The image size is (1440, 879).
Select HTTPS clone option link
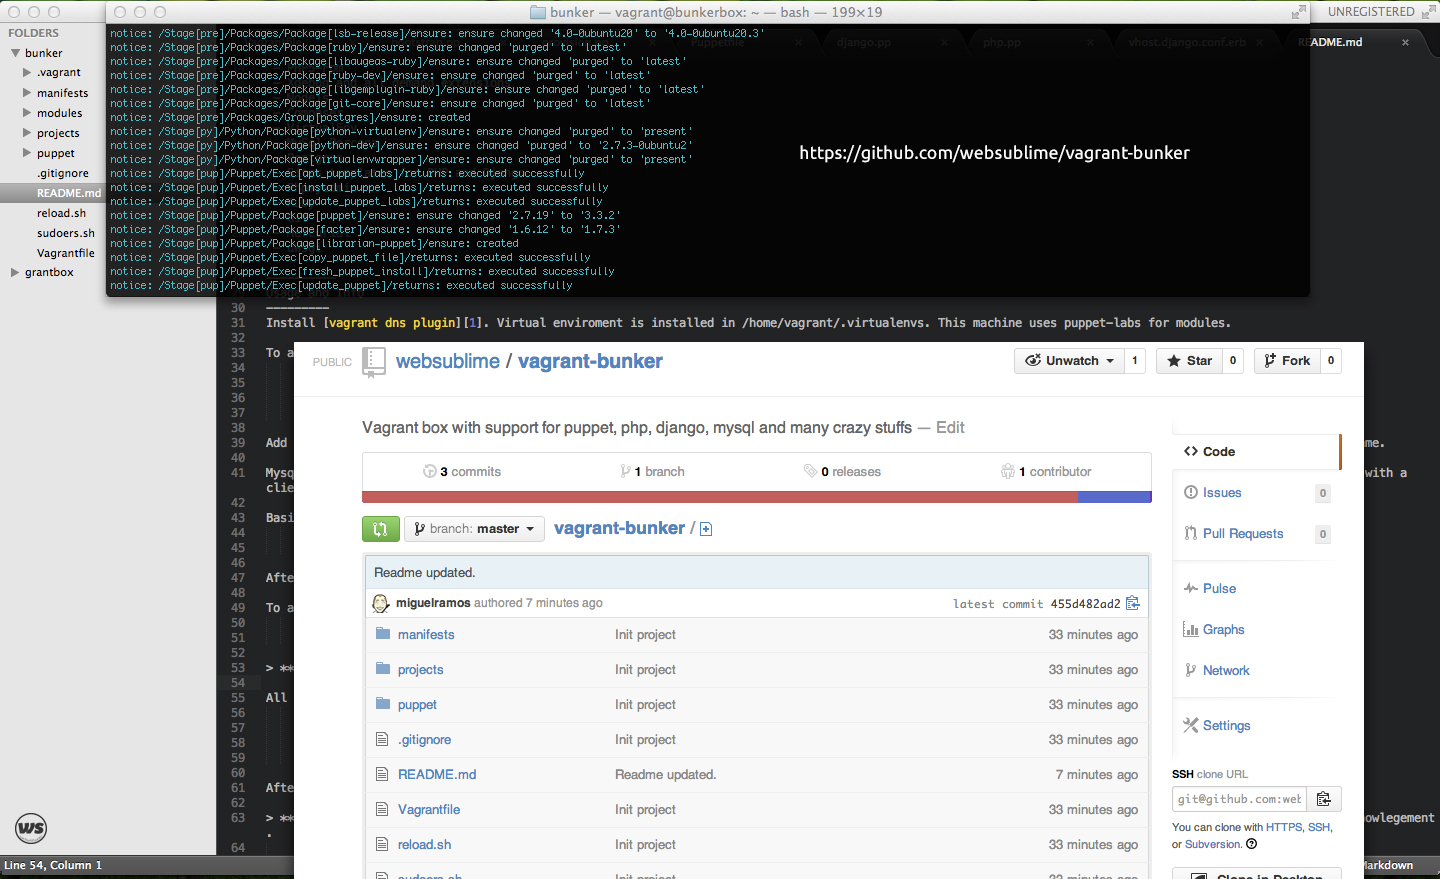click(x=1283, y=827)
